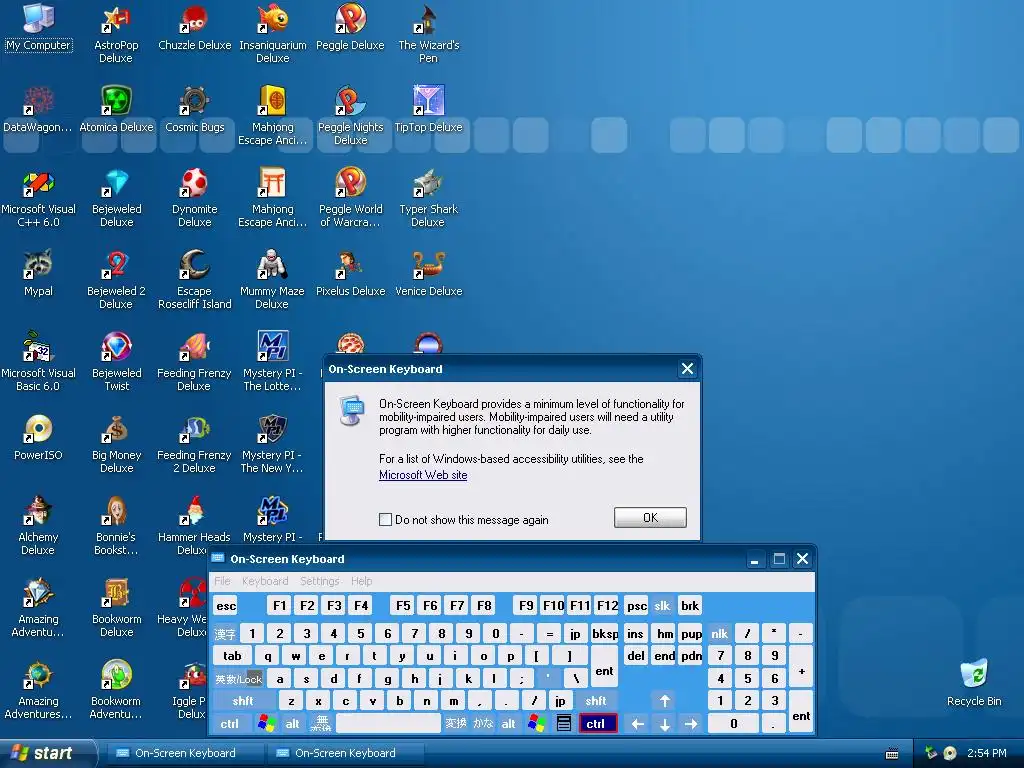The height and width of the screenshot is (768, 1024).
Task: Toggle the nlk num lock key
Action: tap(720, 633)
